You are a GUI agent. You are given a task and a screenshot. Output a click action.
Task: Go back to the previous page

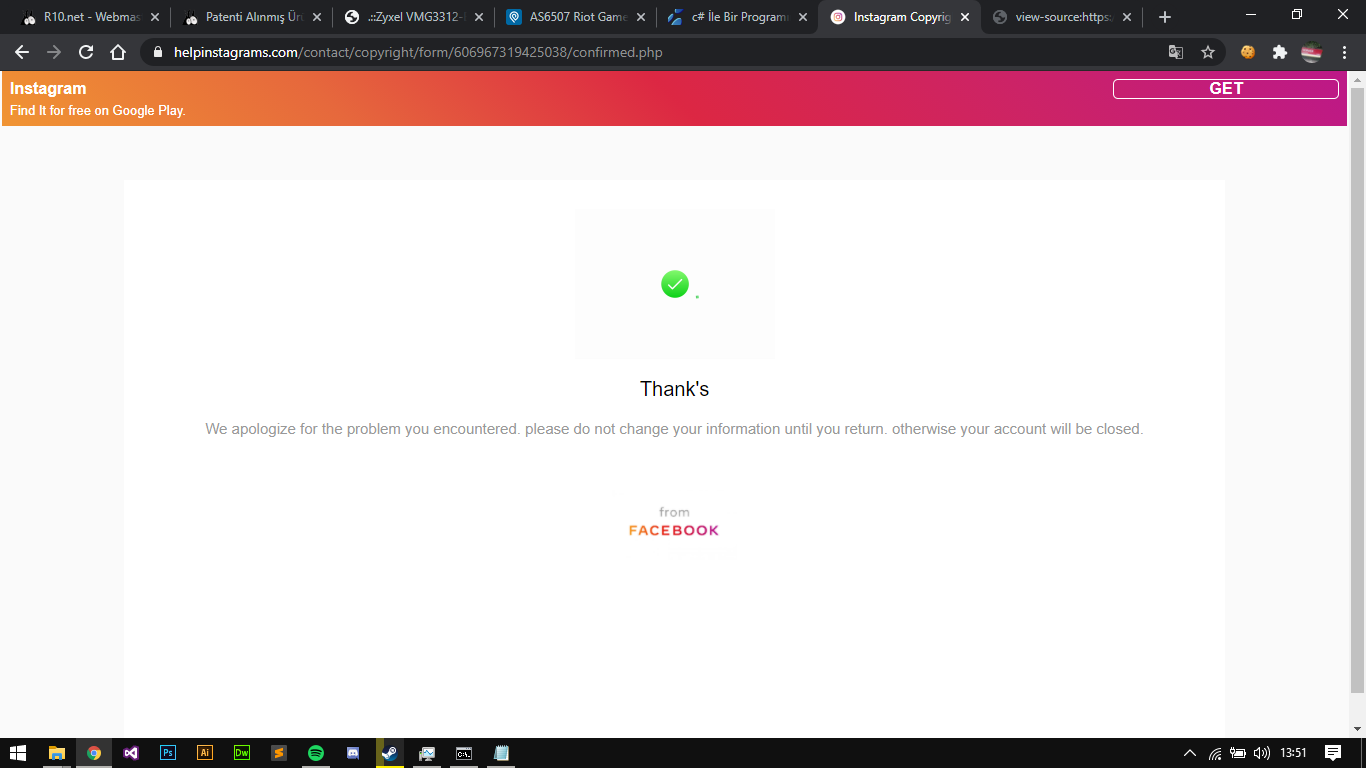pos(22,52)
